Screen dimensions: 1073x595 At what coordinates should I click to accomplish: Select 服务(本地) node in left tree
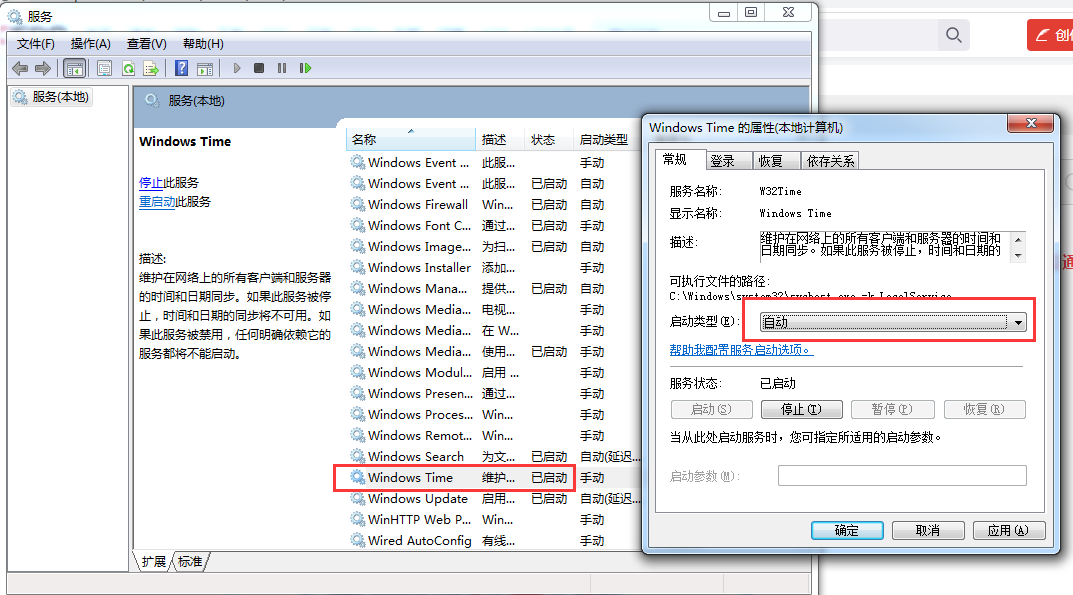click(x=52, y=97)
